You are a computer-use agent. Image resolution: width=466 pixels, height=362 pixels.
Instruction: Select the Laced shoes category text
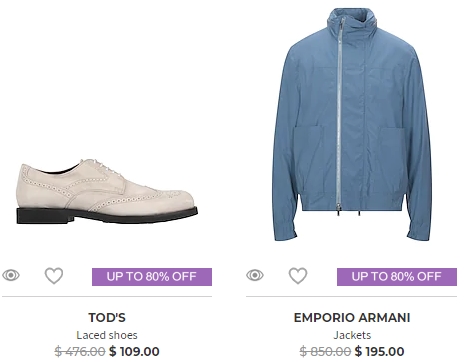pyautogui.click(x=107, y=335)
